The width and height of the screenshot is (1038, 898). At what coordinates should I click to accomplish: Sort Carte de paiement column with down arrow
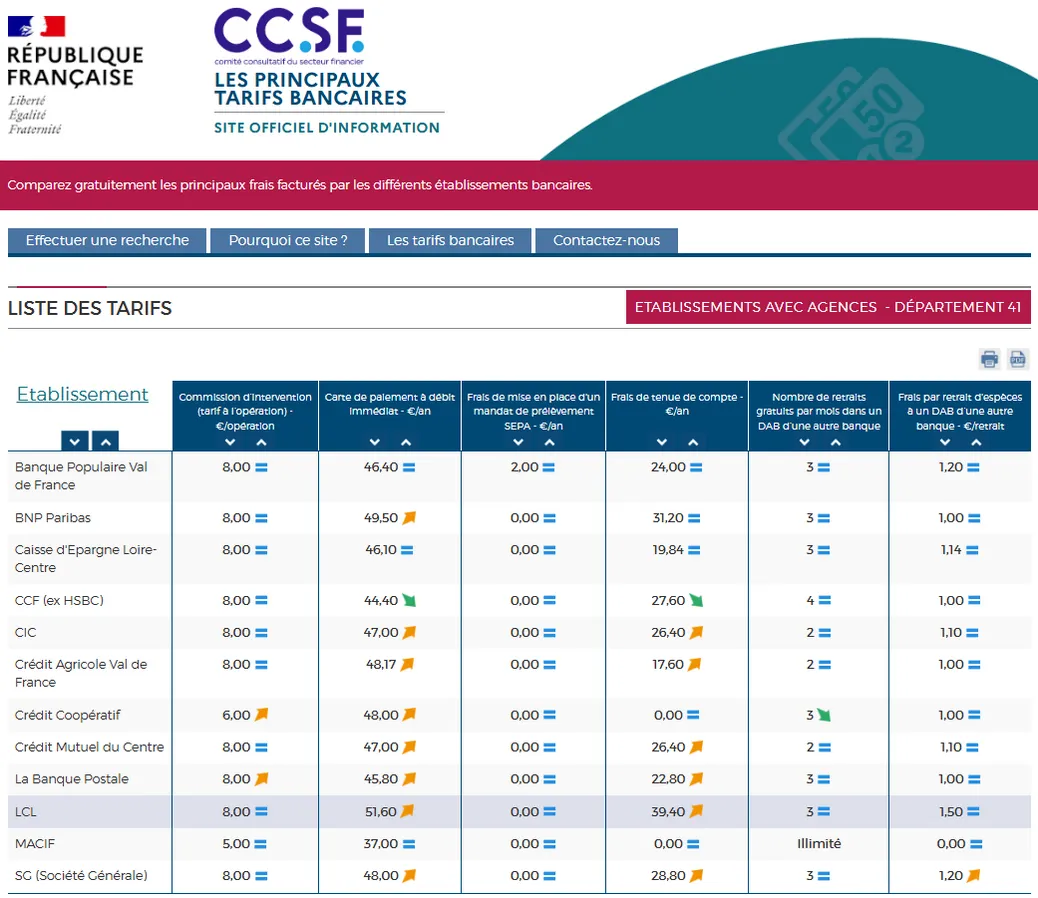point(375,442)
